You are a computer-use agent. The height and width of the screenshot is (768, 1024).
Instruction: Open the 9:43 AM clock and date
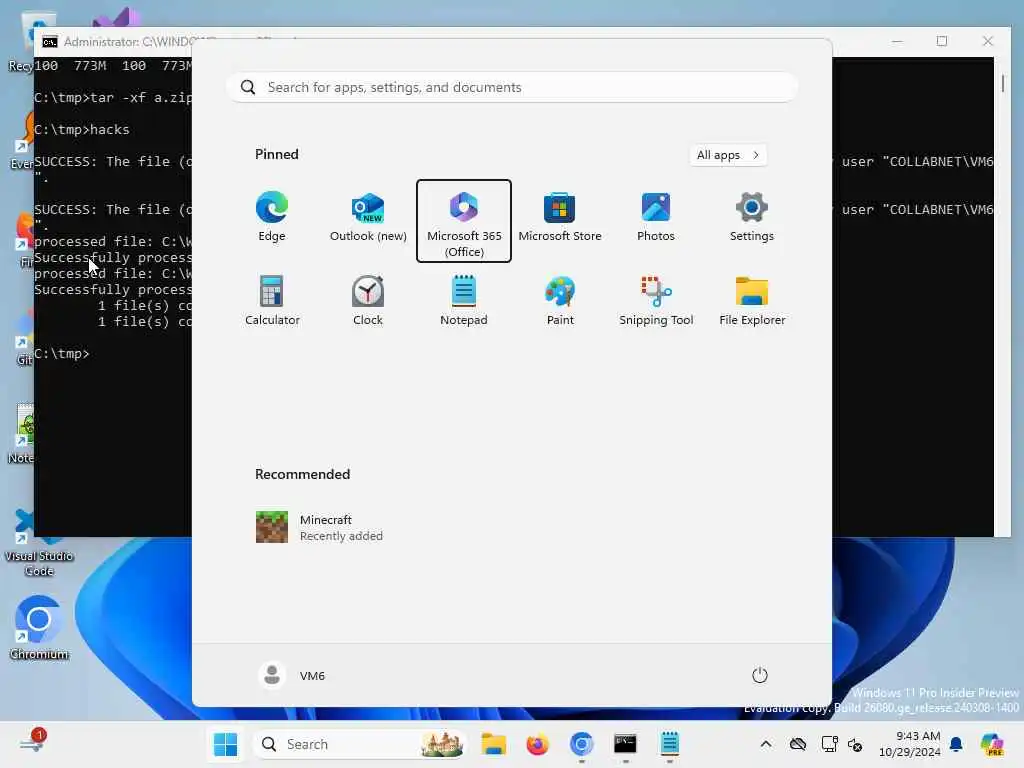(909, 744)
